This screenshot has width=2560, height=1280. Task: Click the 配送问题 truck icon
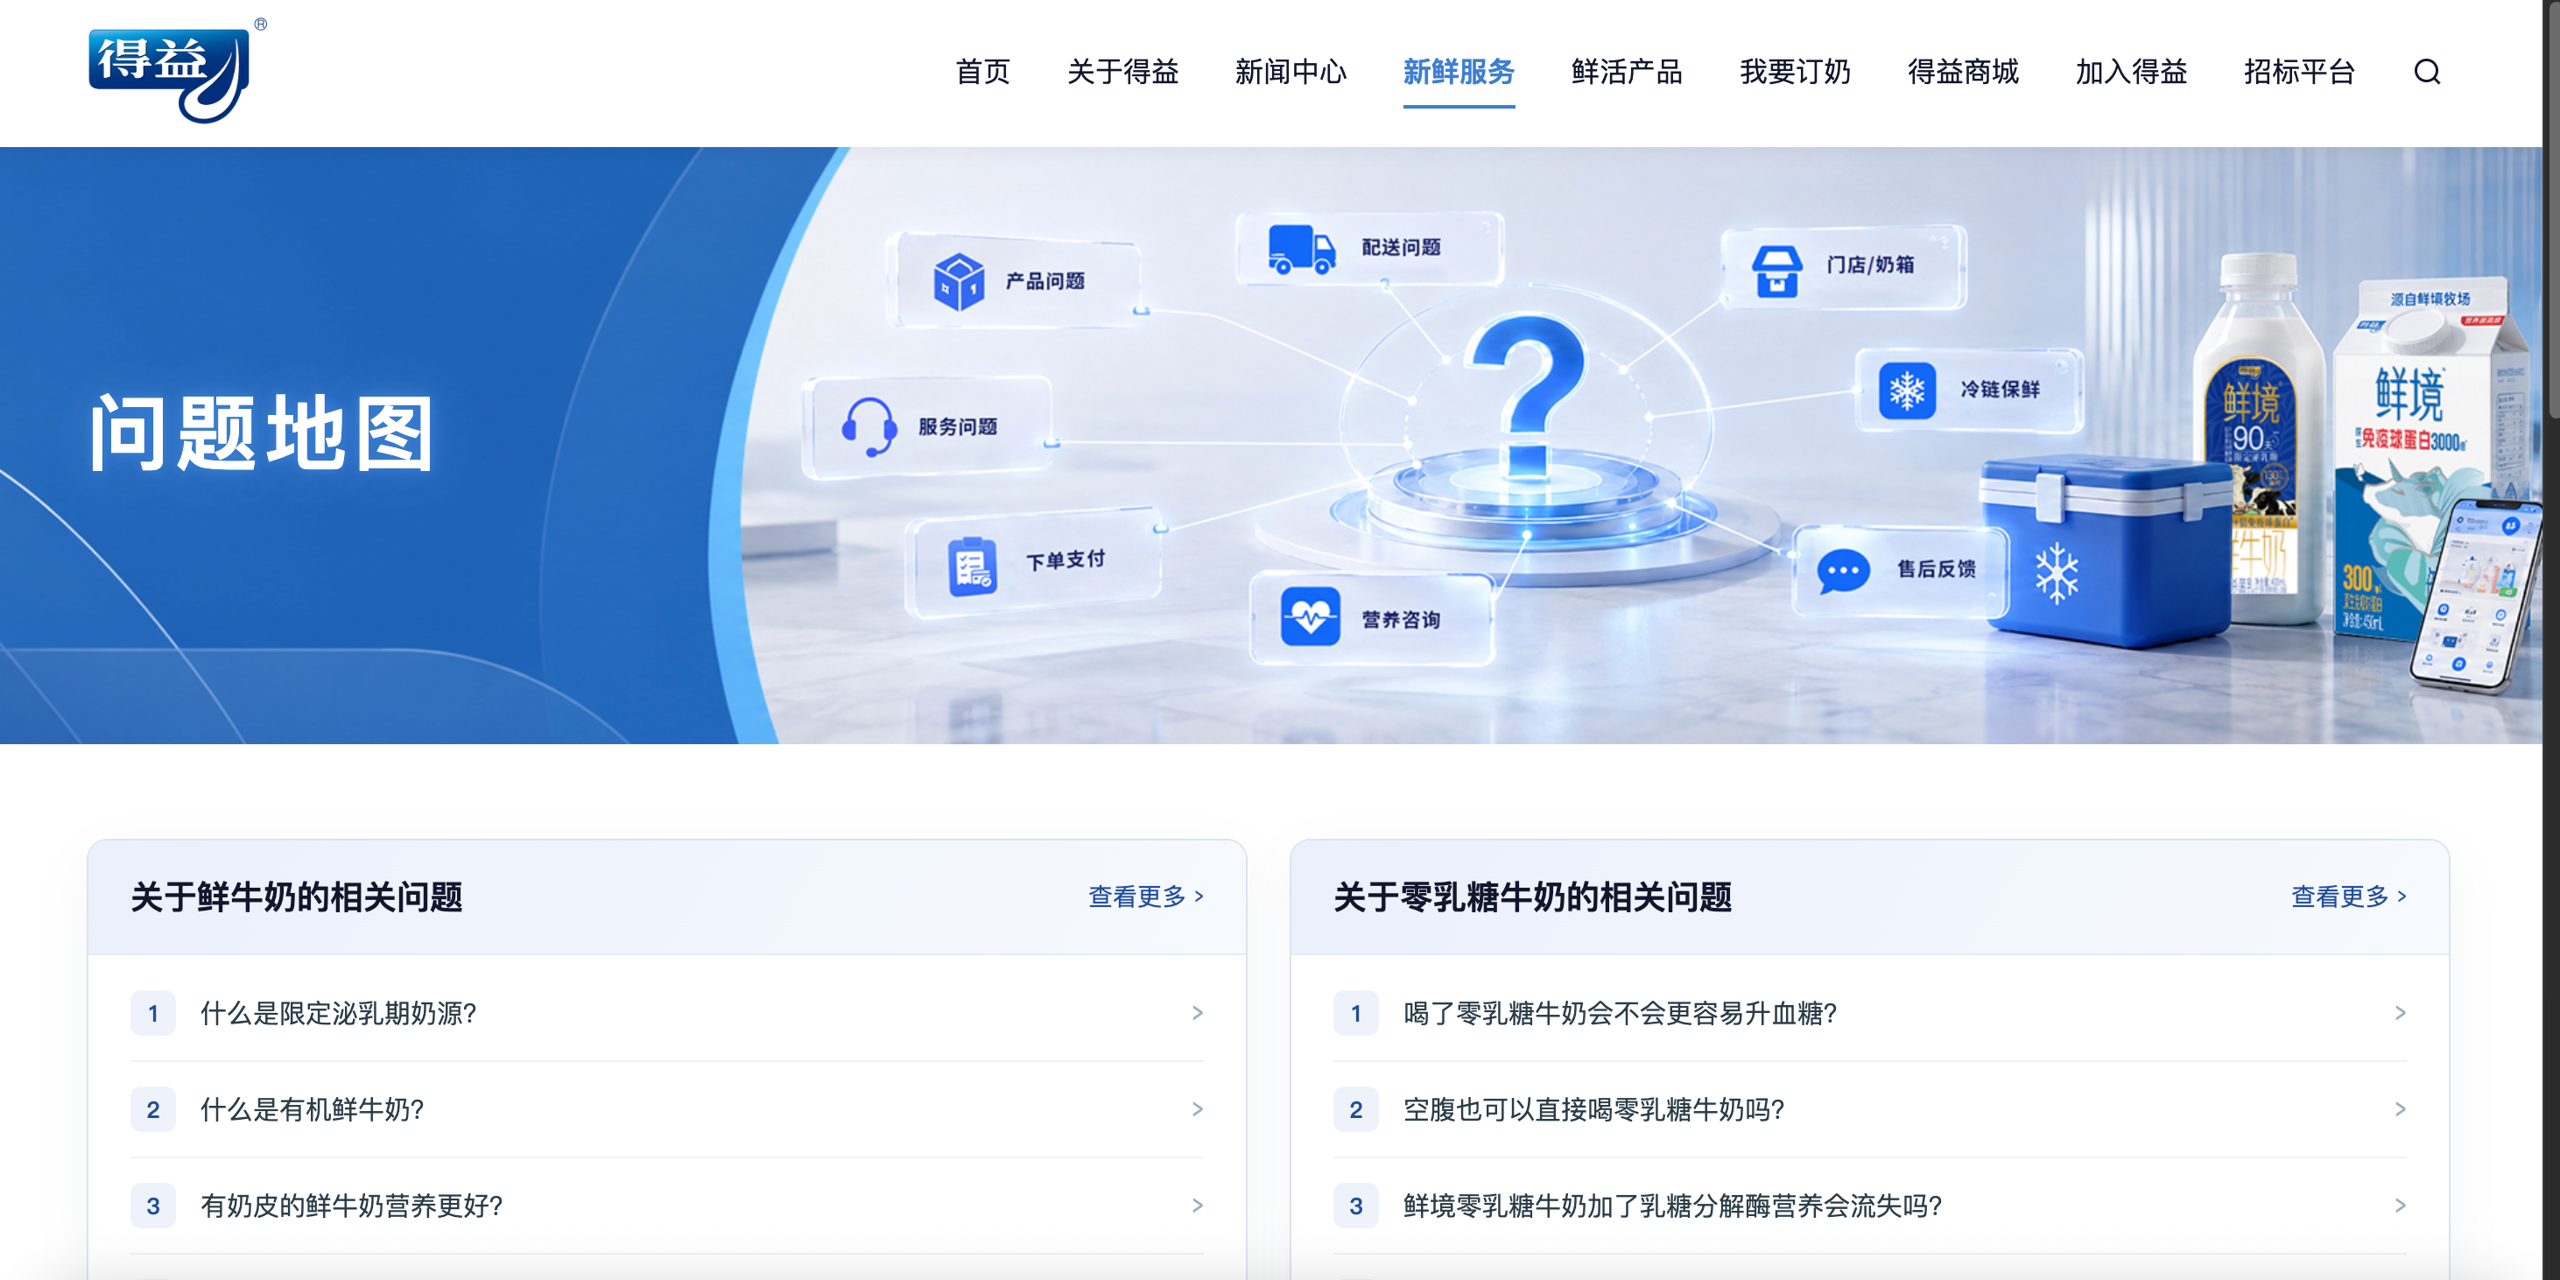click(x=1301, y=248)
